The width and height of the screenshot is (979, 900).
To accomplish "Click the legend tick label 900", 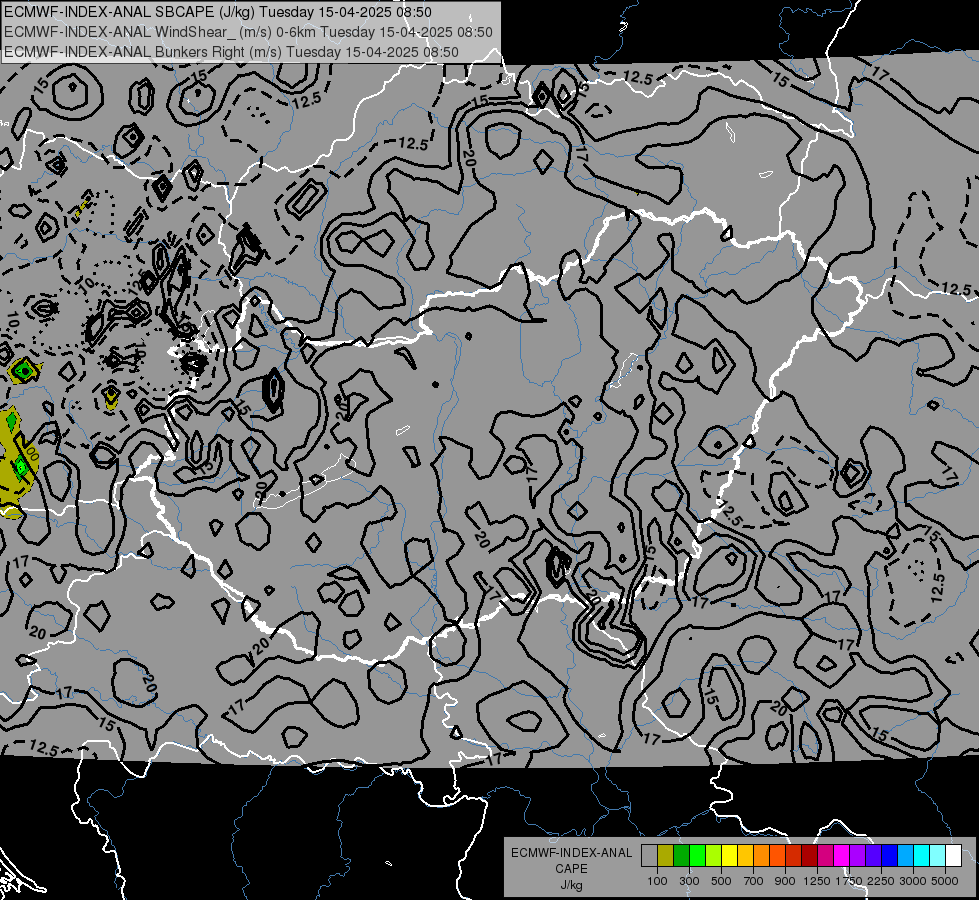I will tap(785, 881).
